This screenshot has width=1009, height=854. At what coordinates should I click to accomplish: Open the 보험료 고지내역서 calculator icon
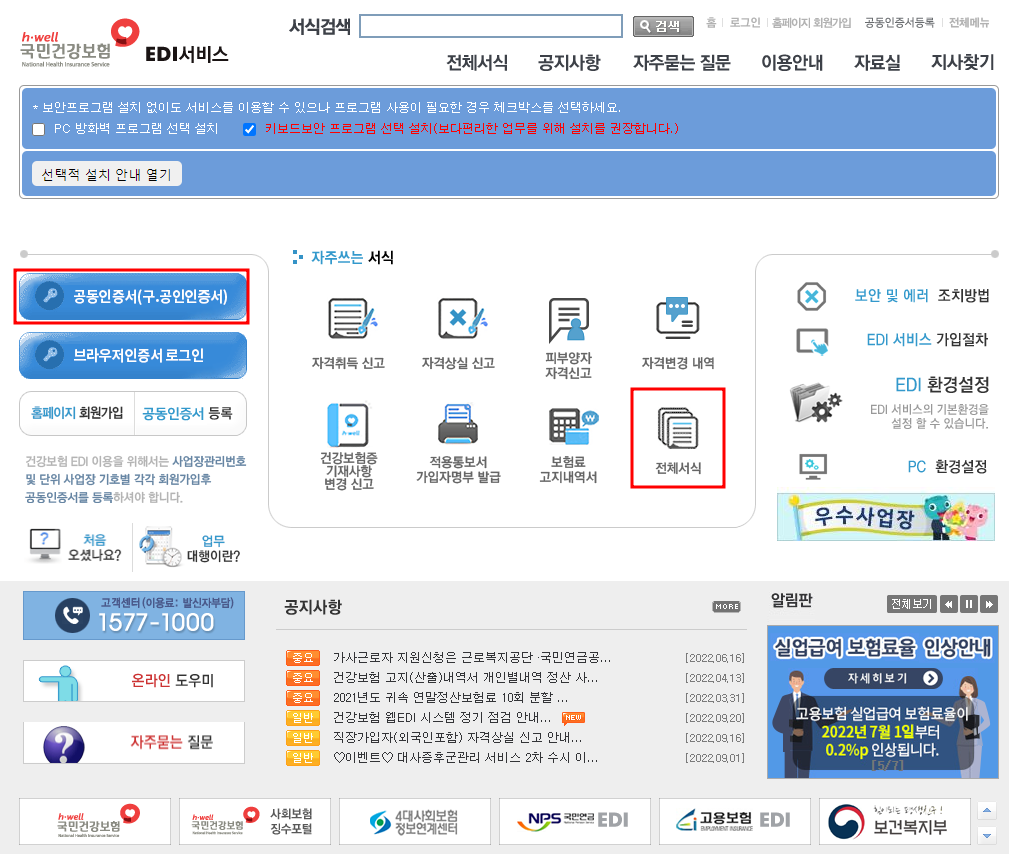[x=573, y=427]
